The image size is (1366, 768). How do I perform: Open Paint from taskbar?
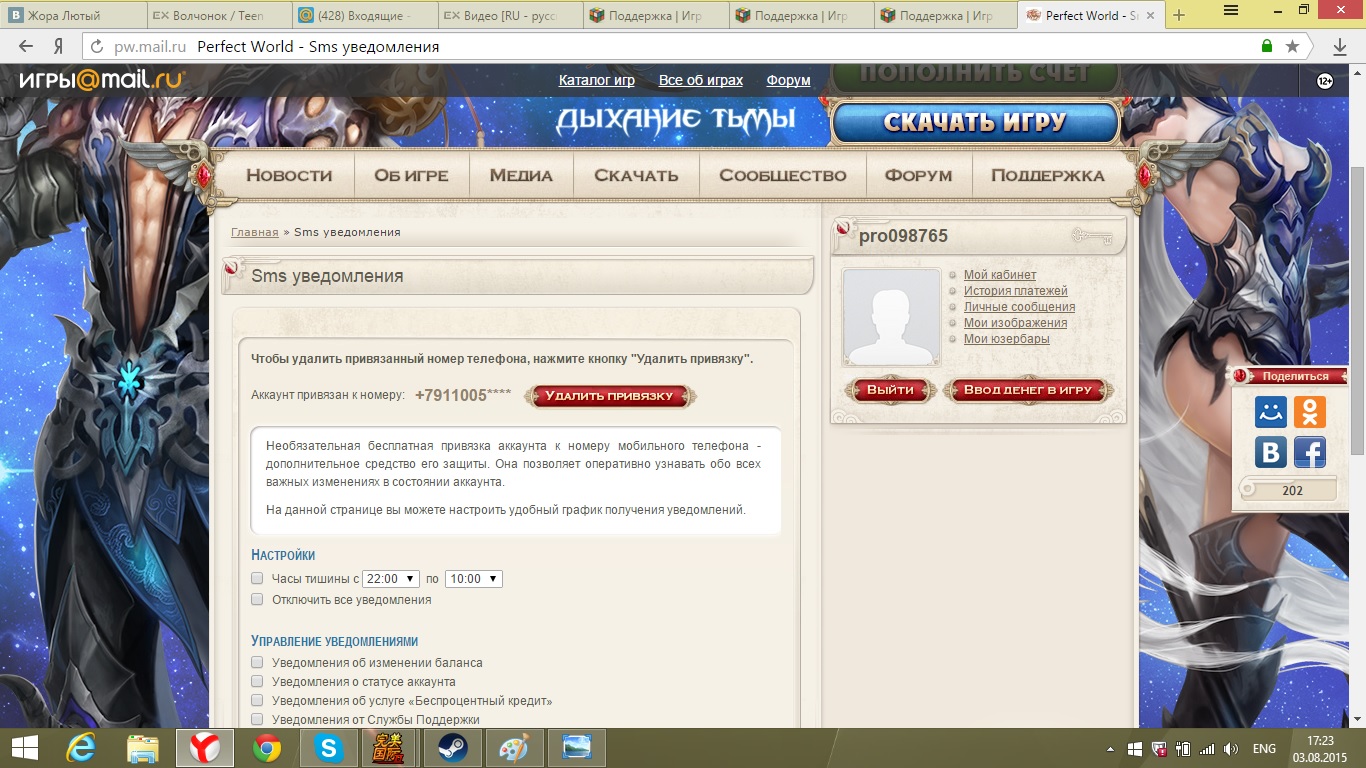[x=514, y=747]
